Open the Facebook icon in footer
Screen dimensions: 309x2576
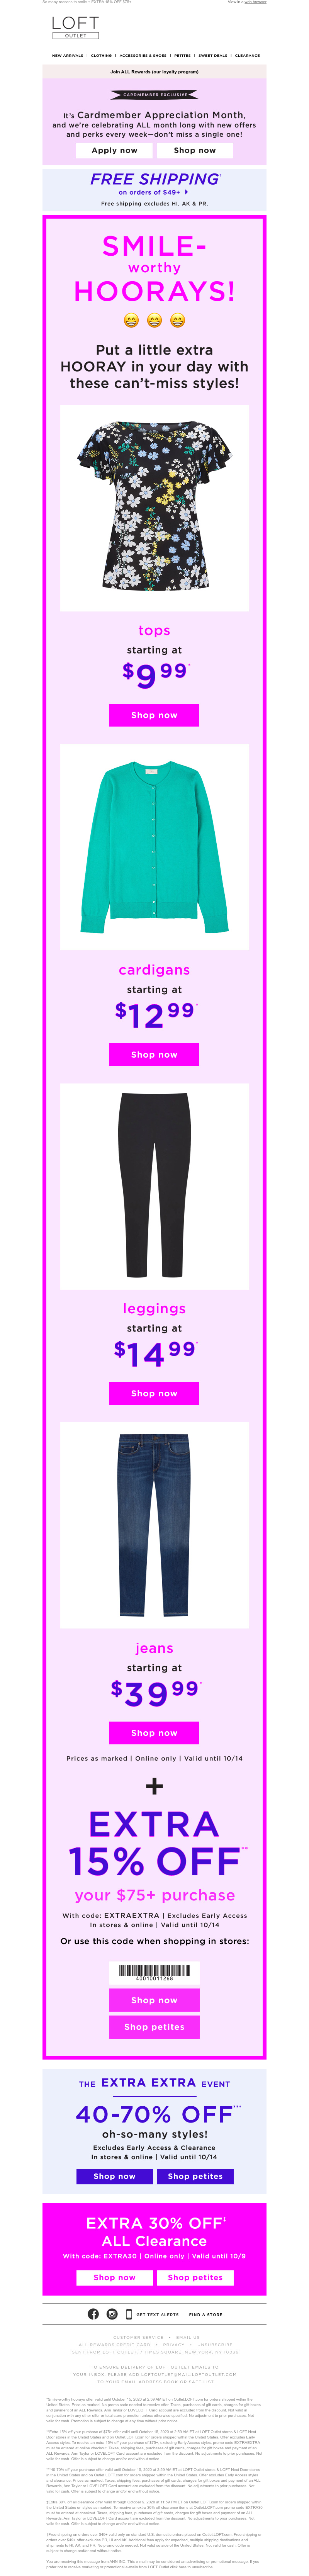click(x=93, y=2314)
